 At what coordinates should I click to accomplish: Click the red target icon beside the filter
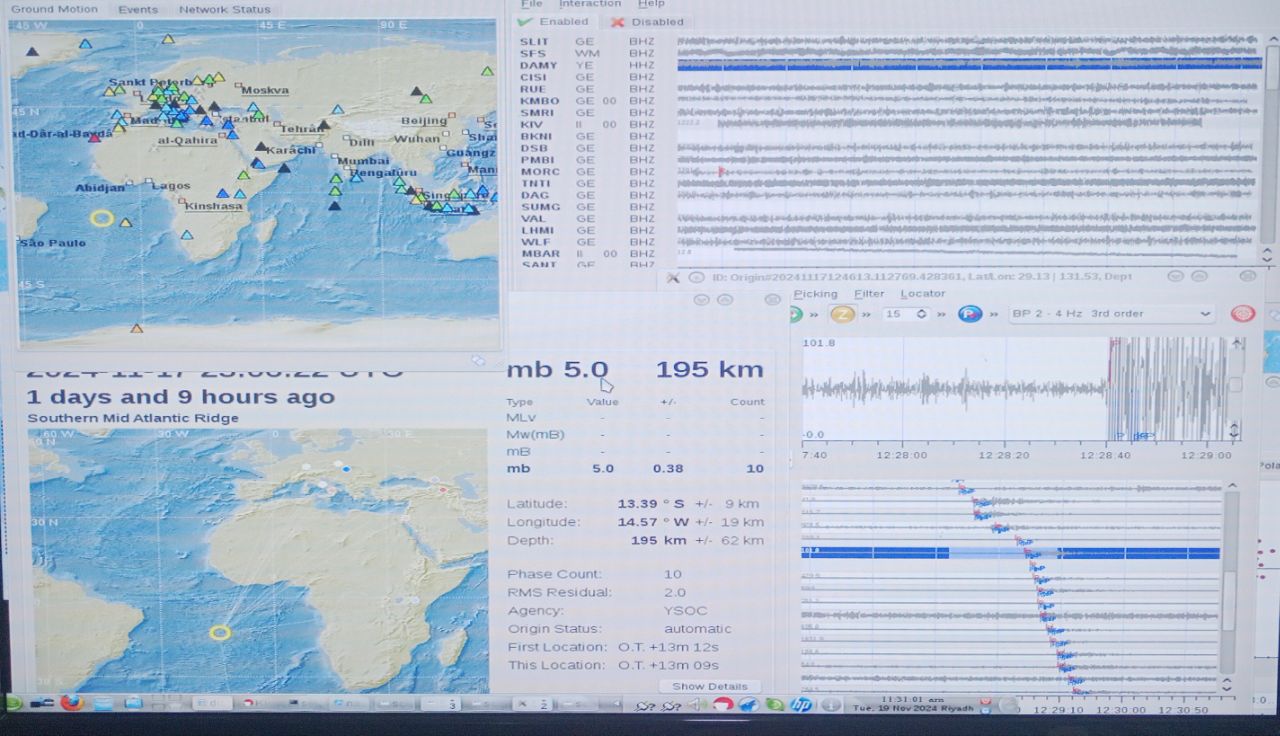point(1242,314)
